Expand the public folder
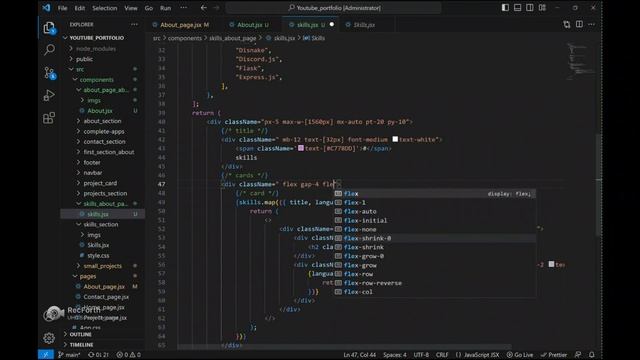The width and height of the screenshot is (640, 360). [x=84, y=59]
